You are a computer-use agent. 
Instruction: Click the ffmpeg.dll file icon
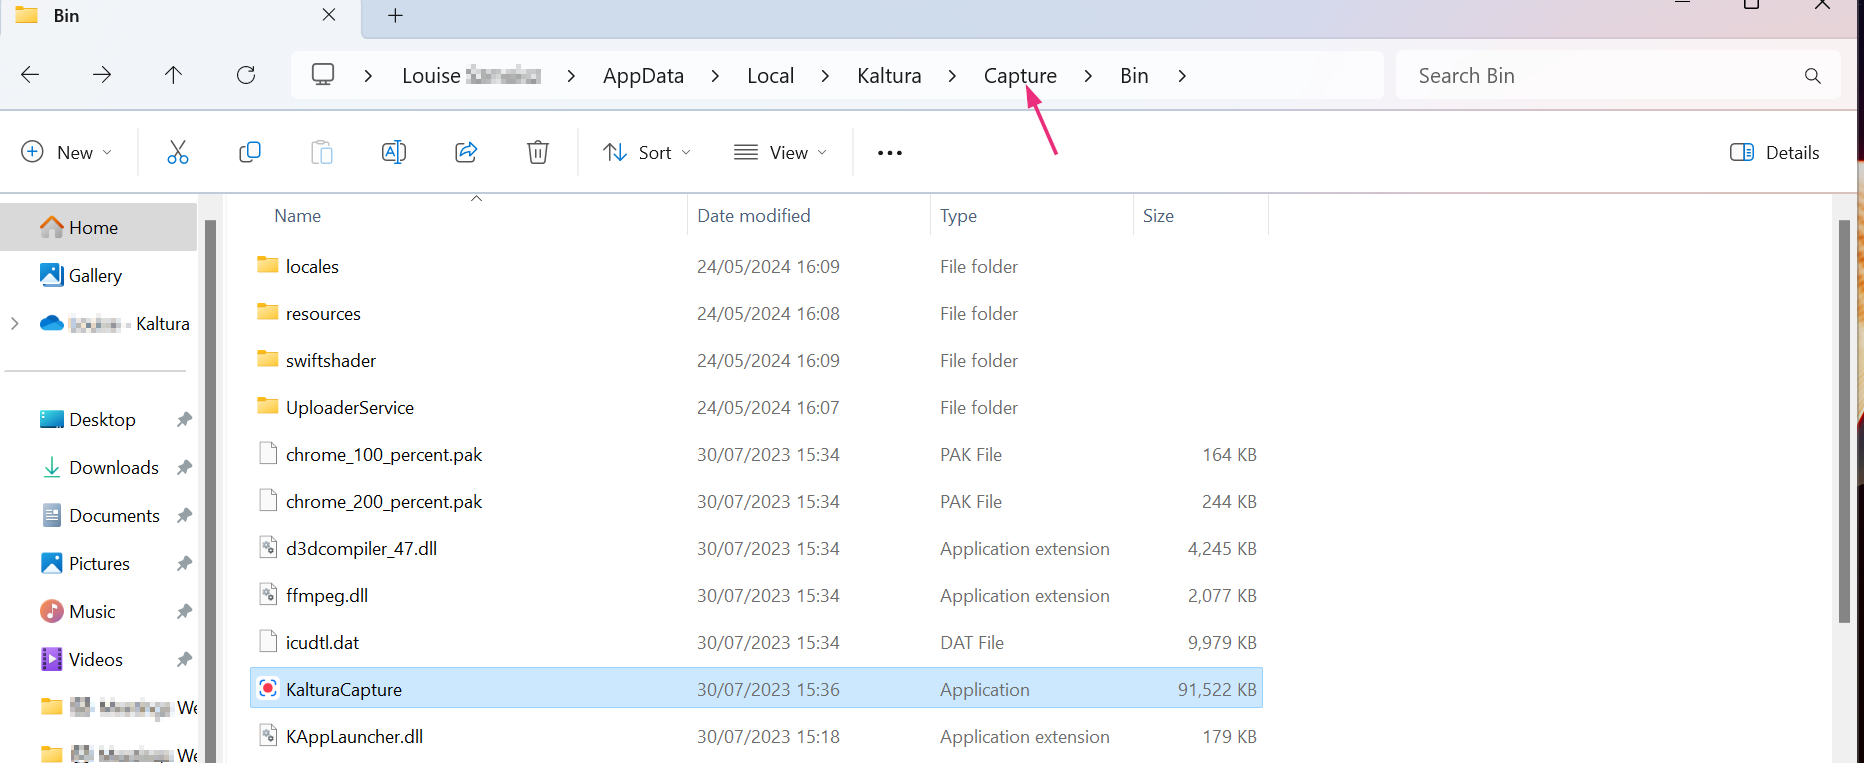click(x=268, y=594)
